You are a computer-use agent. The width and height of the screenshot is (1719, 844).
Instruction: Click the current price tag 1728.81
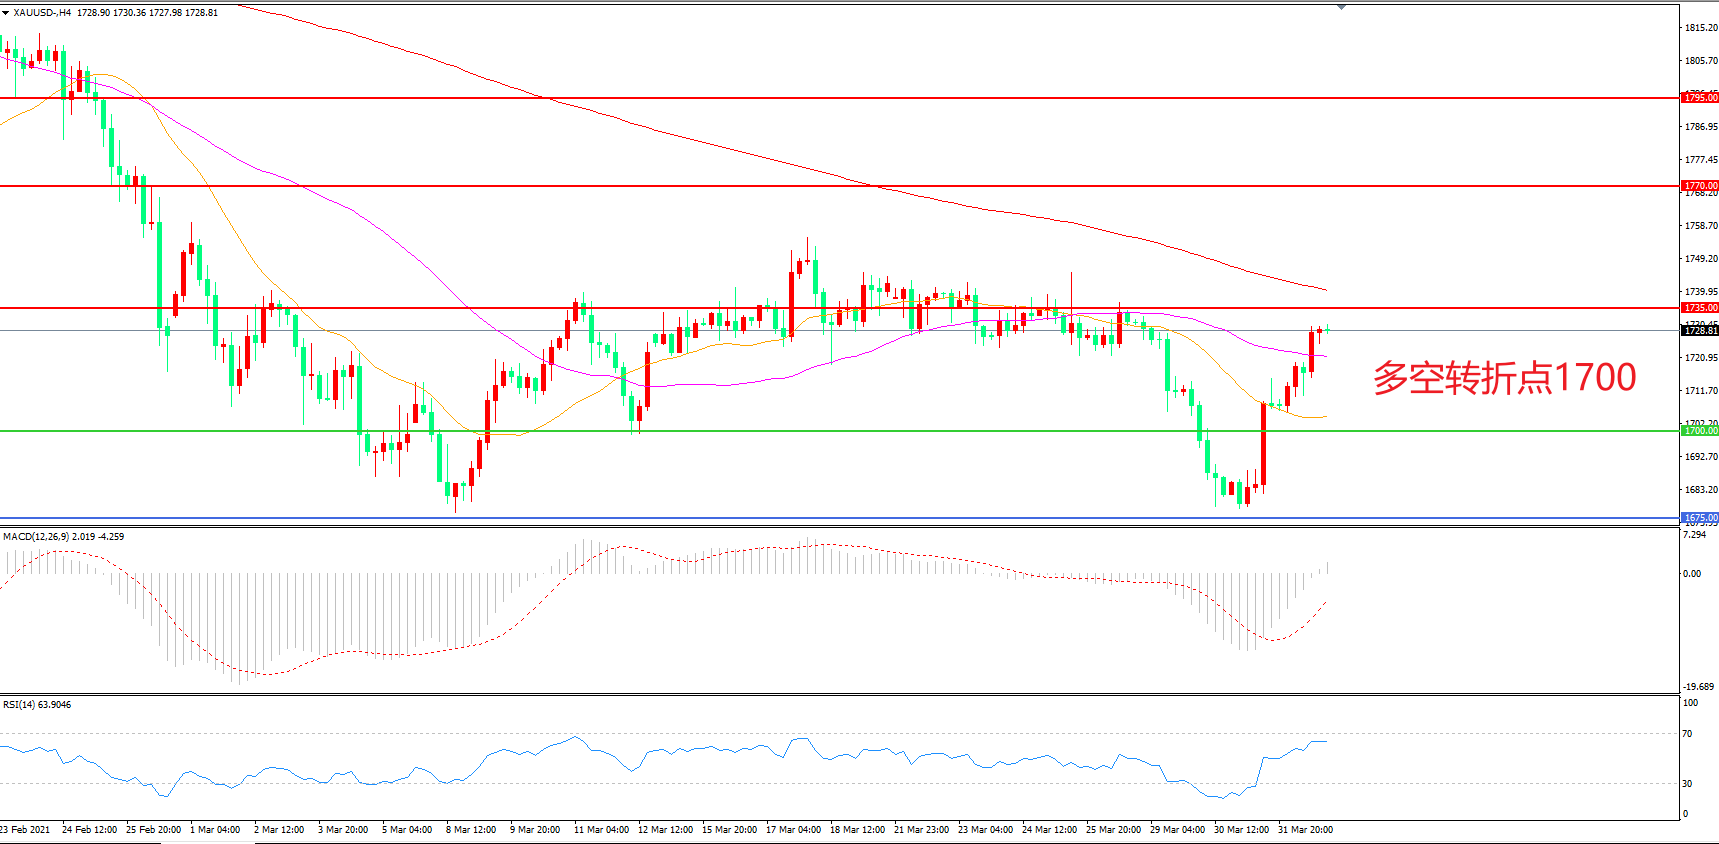[x=1699, y=331]
